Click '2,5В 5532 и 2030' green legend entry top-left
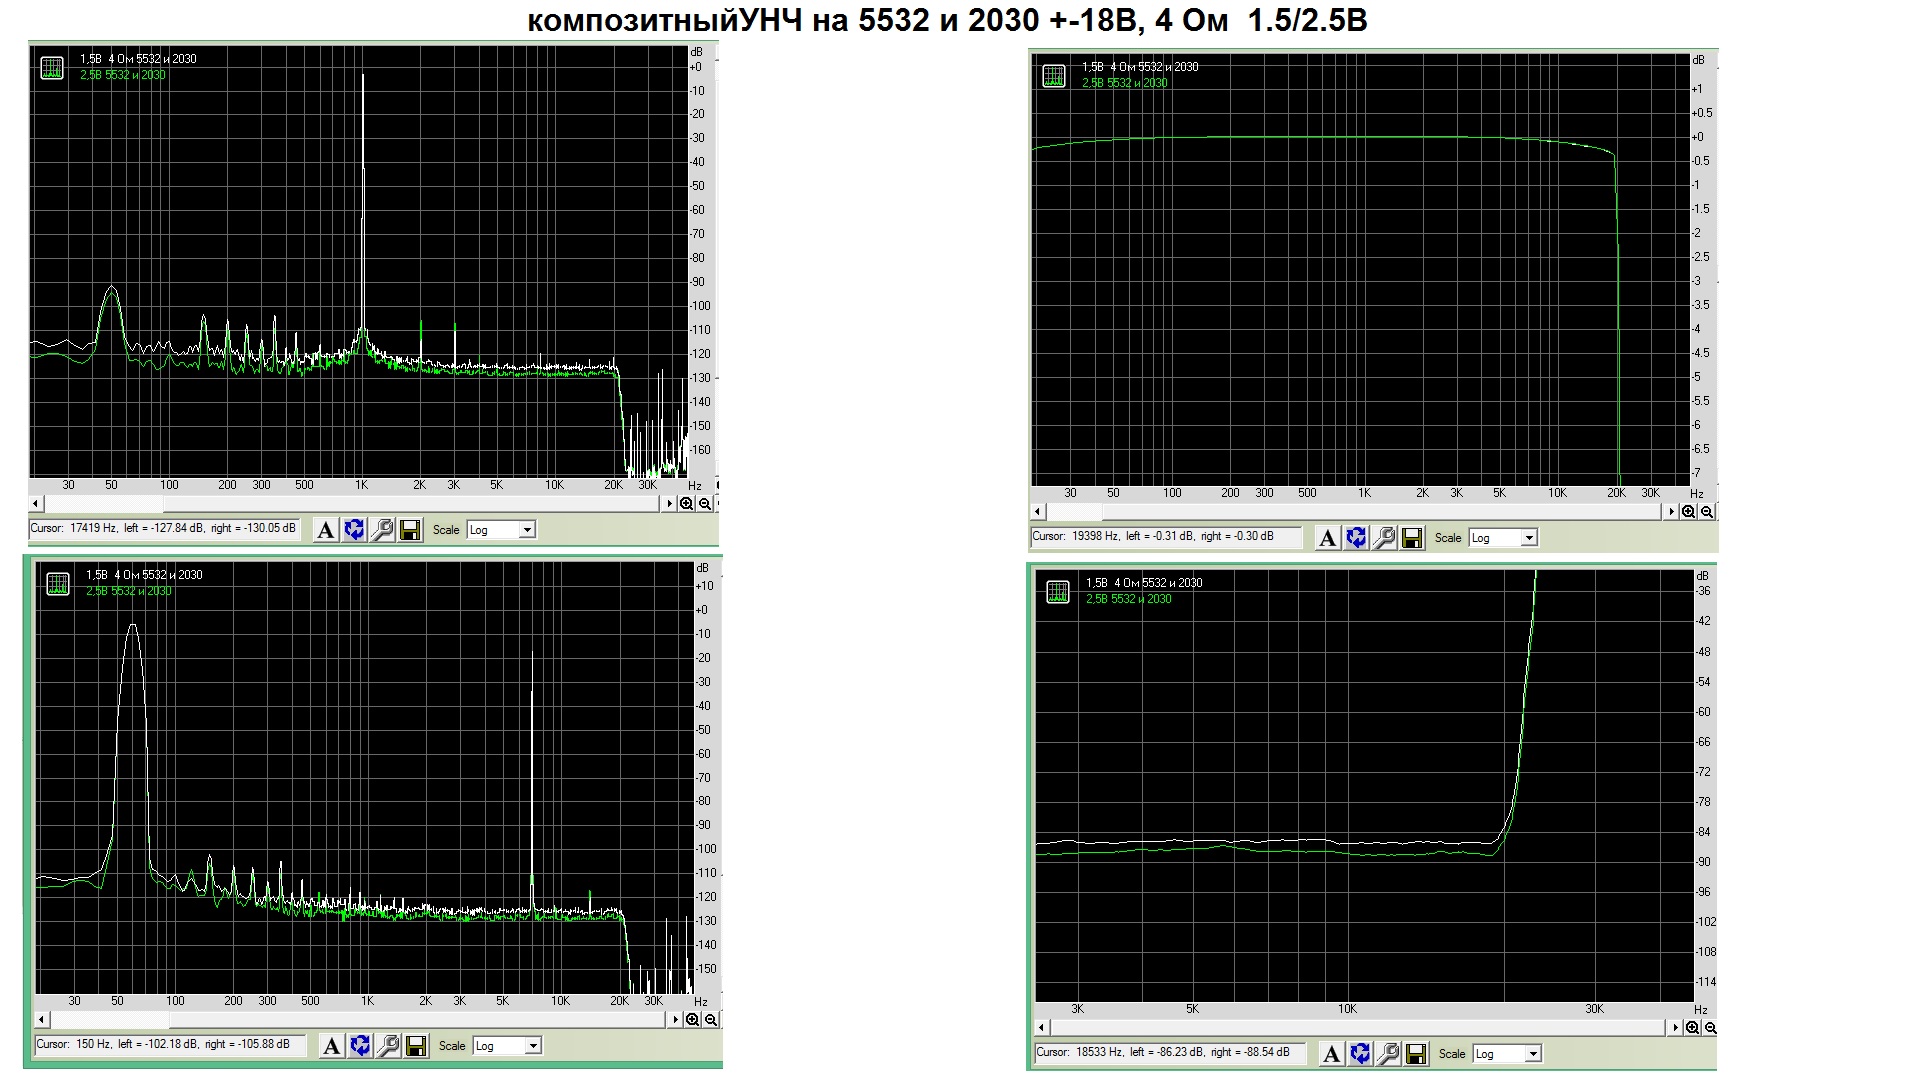Screen dimensions: 1930x1080 pos(123,75)
